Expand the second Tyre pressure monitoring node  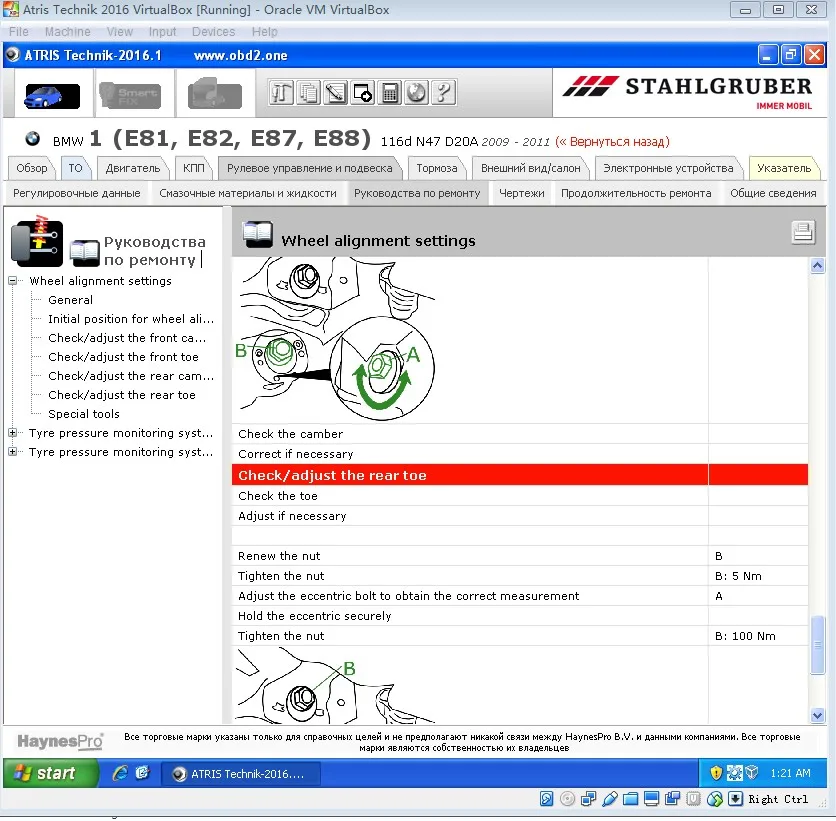[13, 452]
